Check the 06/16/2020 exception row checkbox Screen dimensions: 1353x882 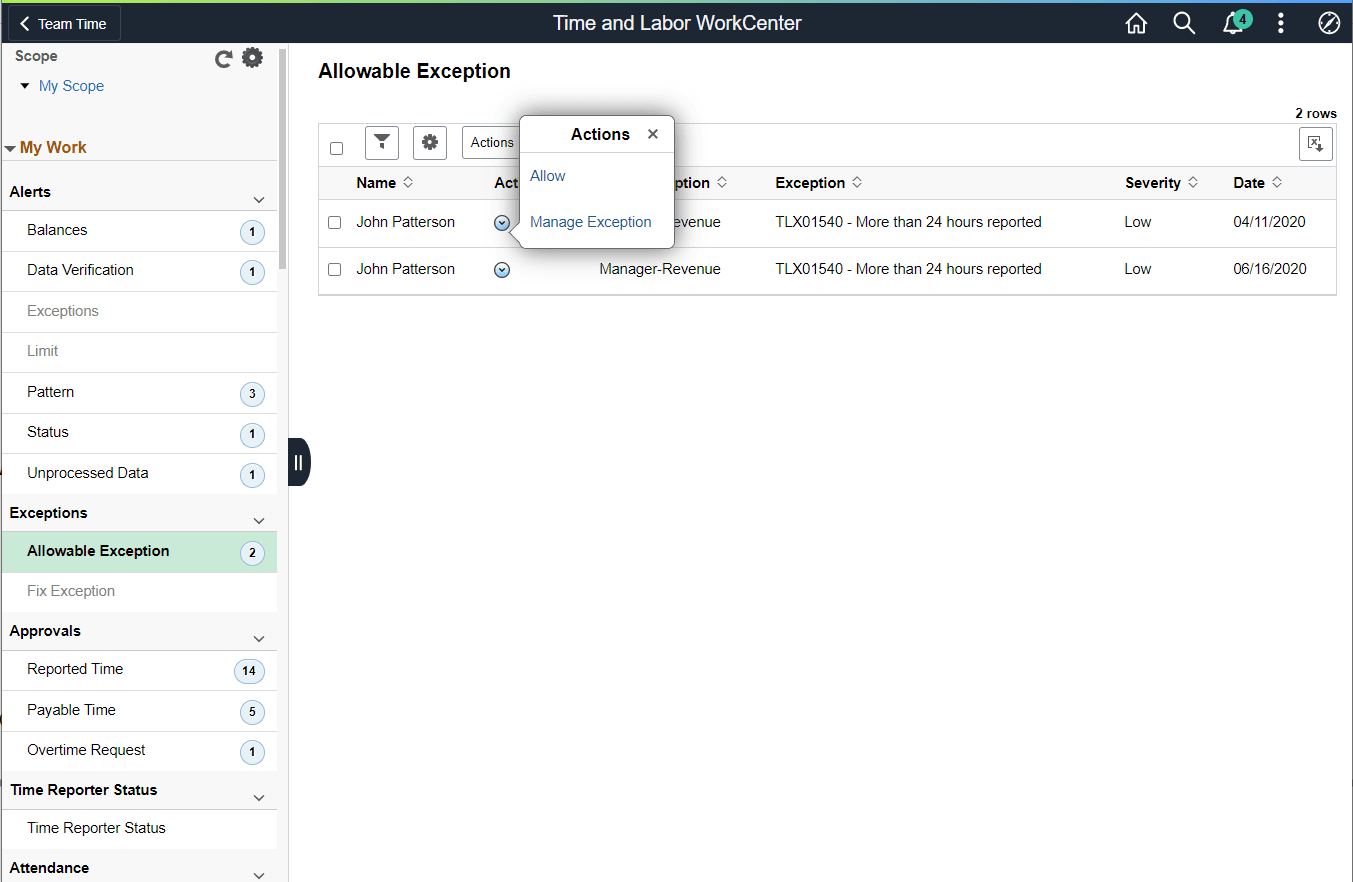pyautogui.click(x=334, y=269)
